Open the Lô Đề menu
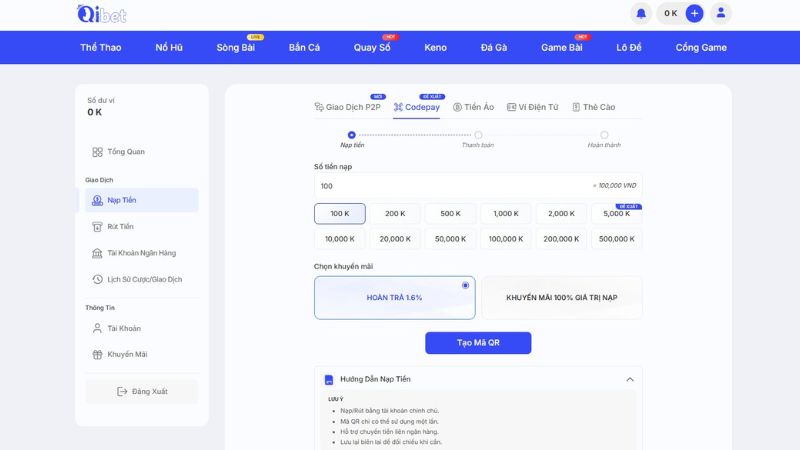The width and height of the screenshot is (800, 450). coord(629,47)
